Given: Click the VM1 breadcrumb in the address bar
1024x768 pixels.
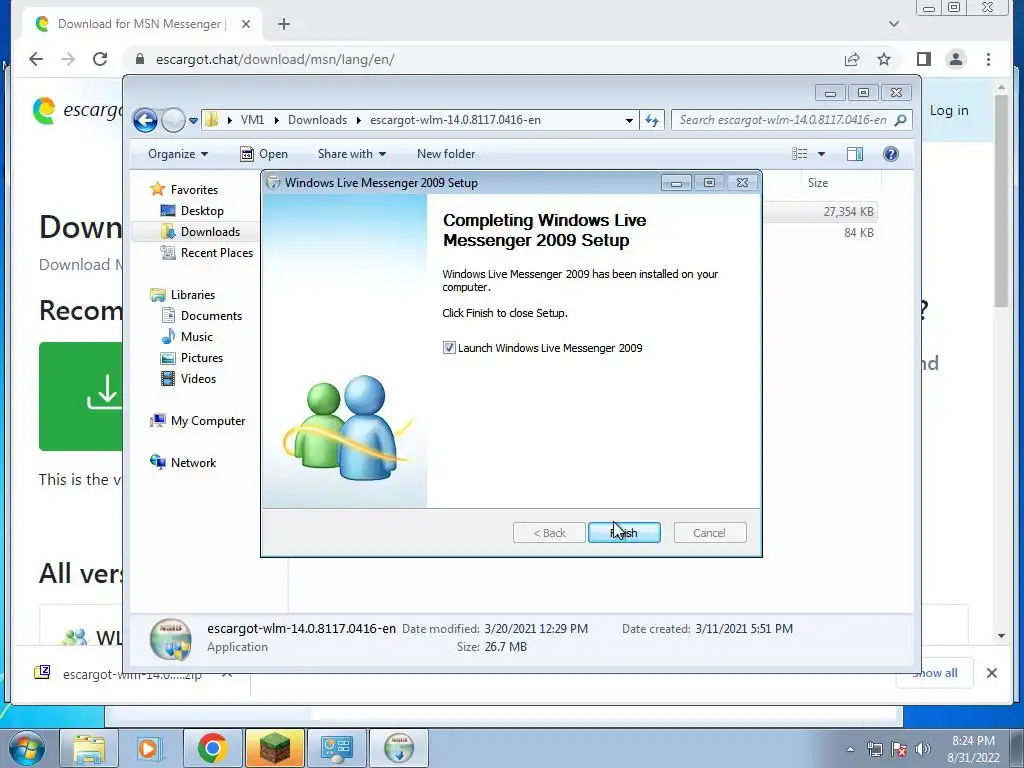Looking at the screenshot, I should (x=252, y=120).
